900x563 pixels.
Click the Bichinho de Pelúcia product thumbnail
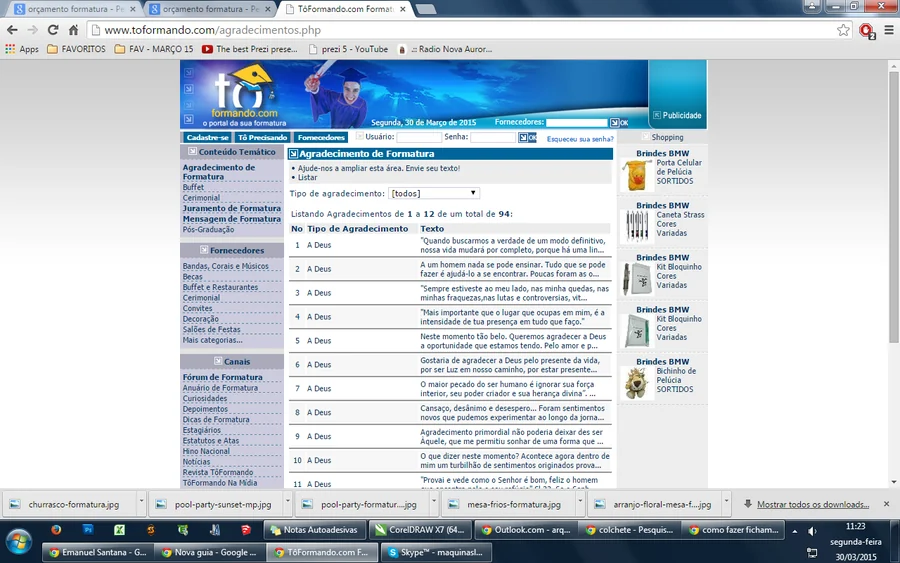(637, 383)
